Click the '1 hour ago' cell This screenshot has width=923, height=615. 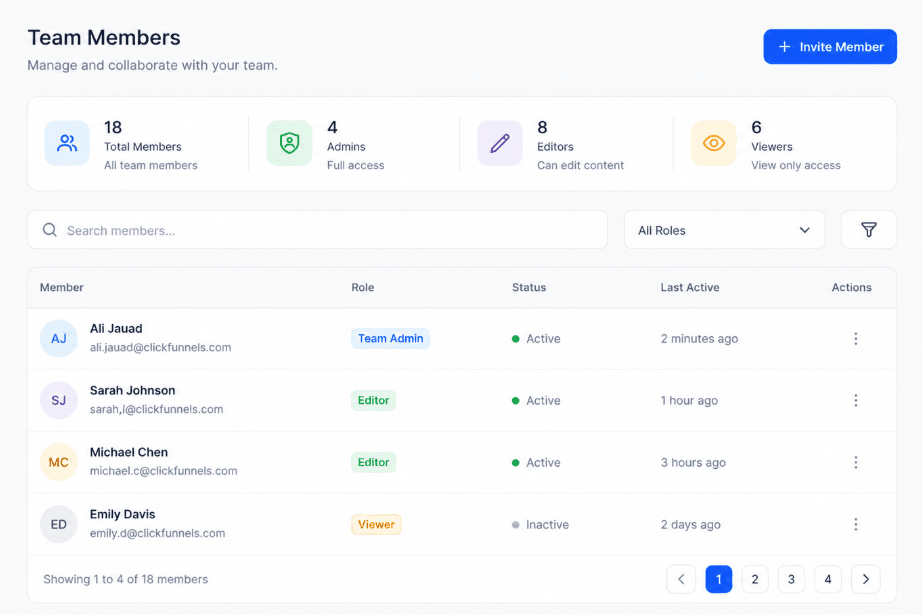(689, 400)
